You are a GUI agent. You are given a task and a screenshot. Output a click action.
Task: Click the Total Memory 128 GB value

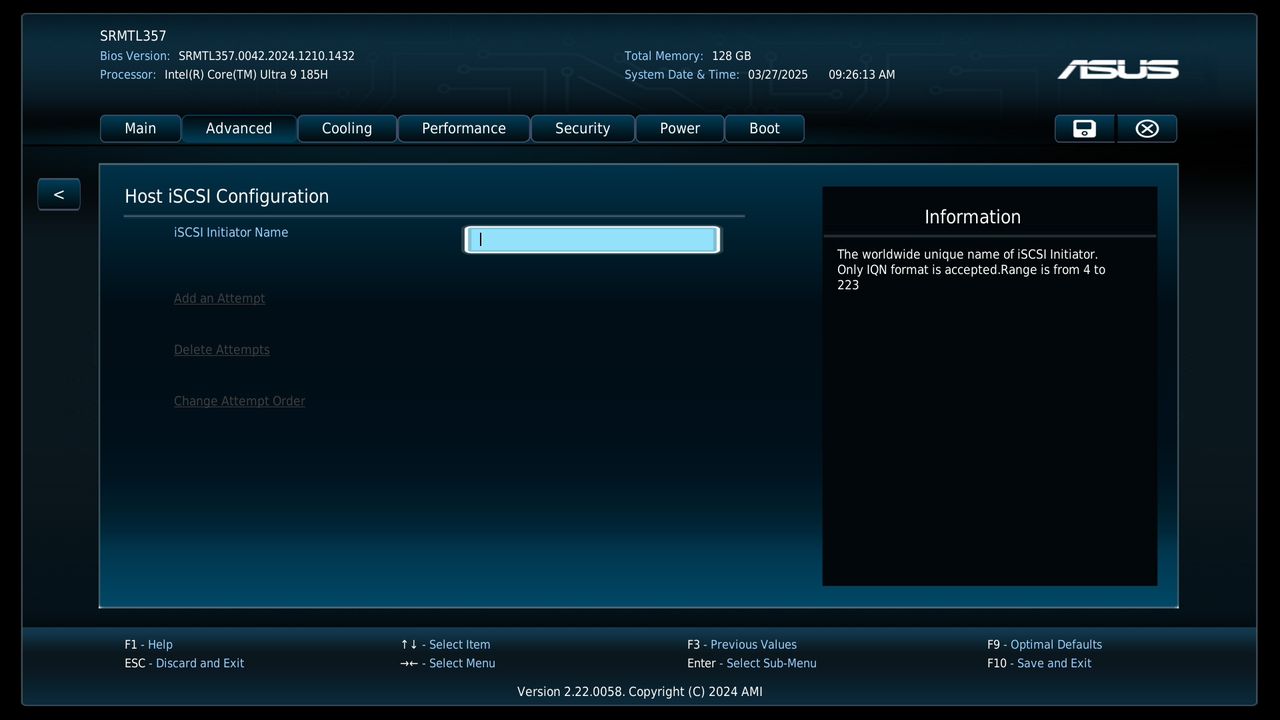(x=732, y=56)
